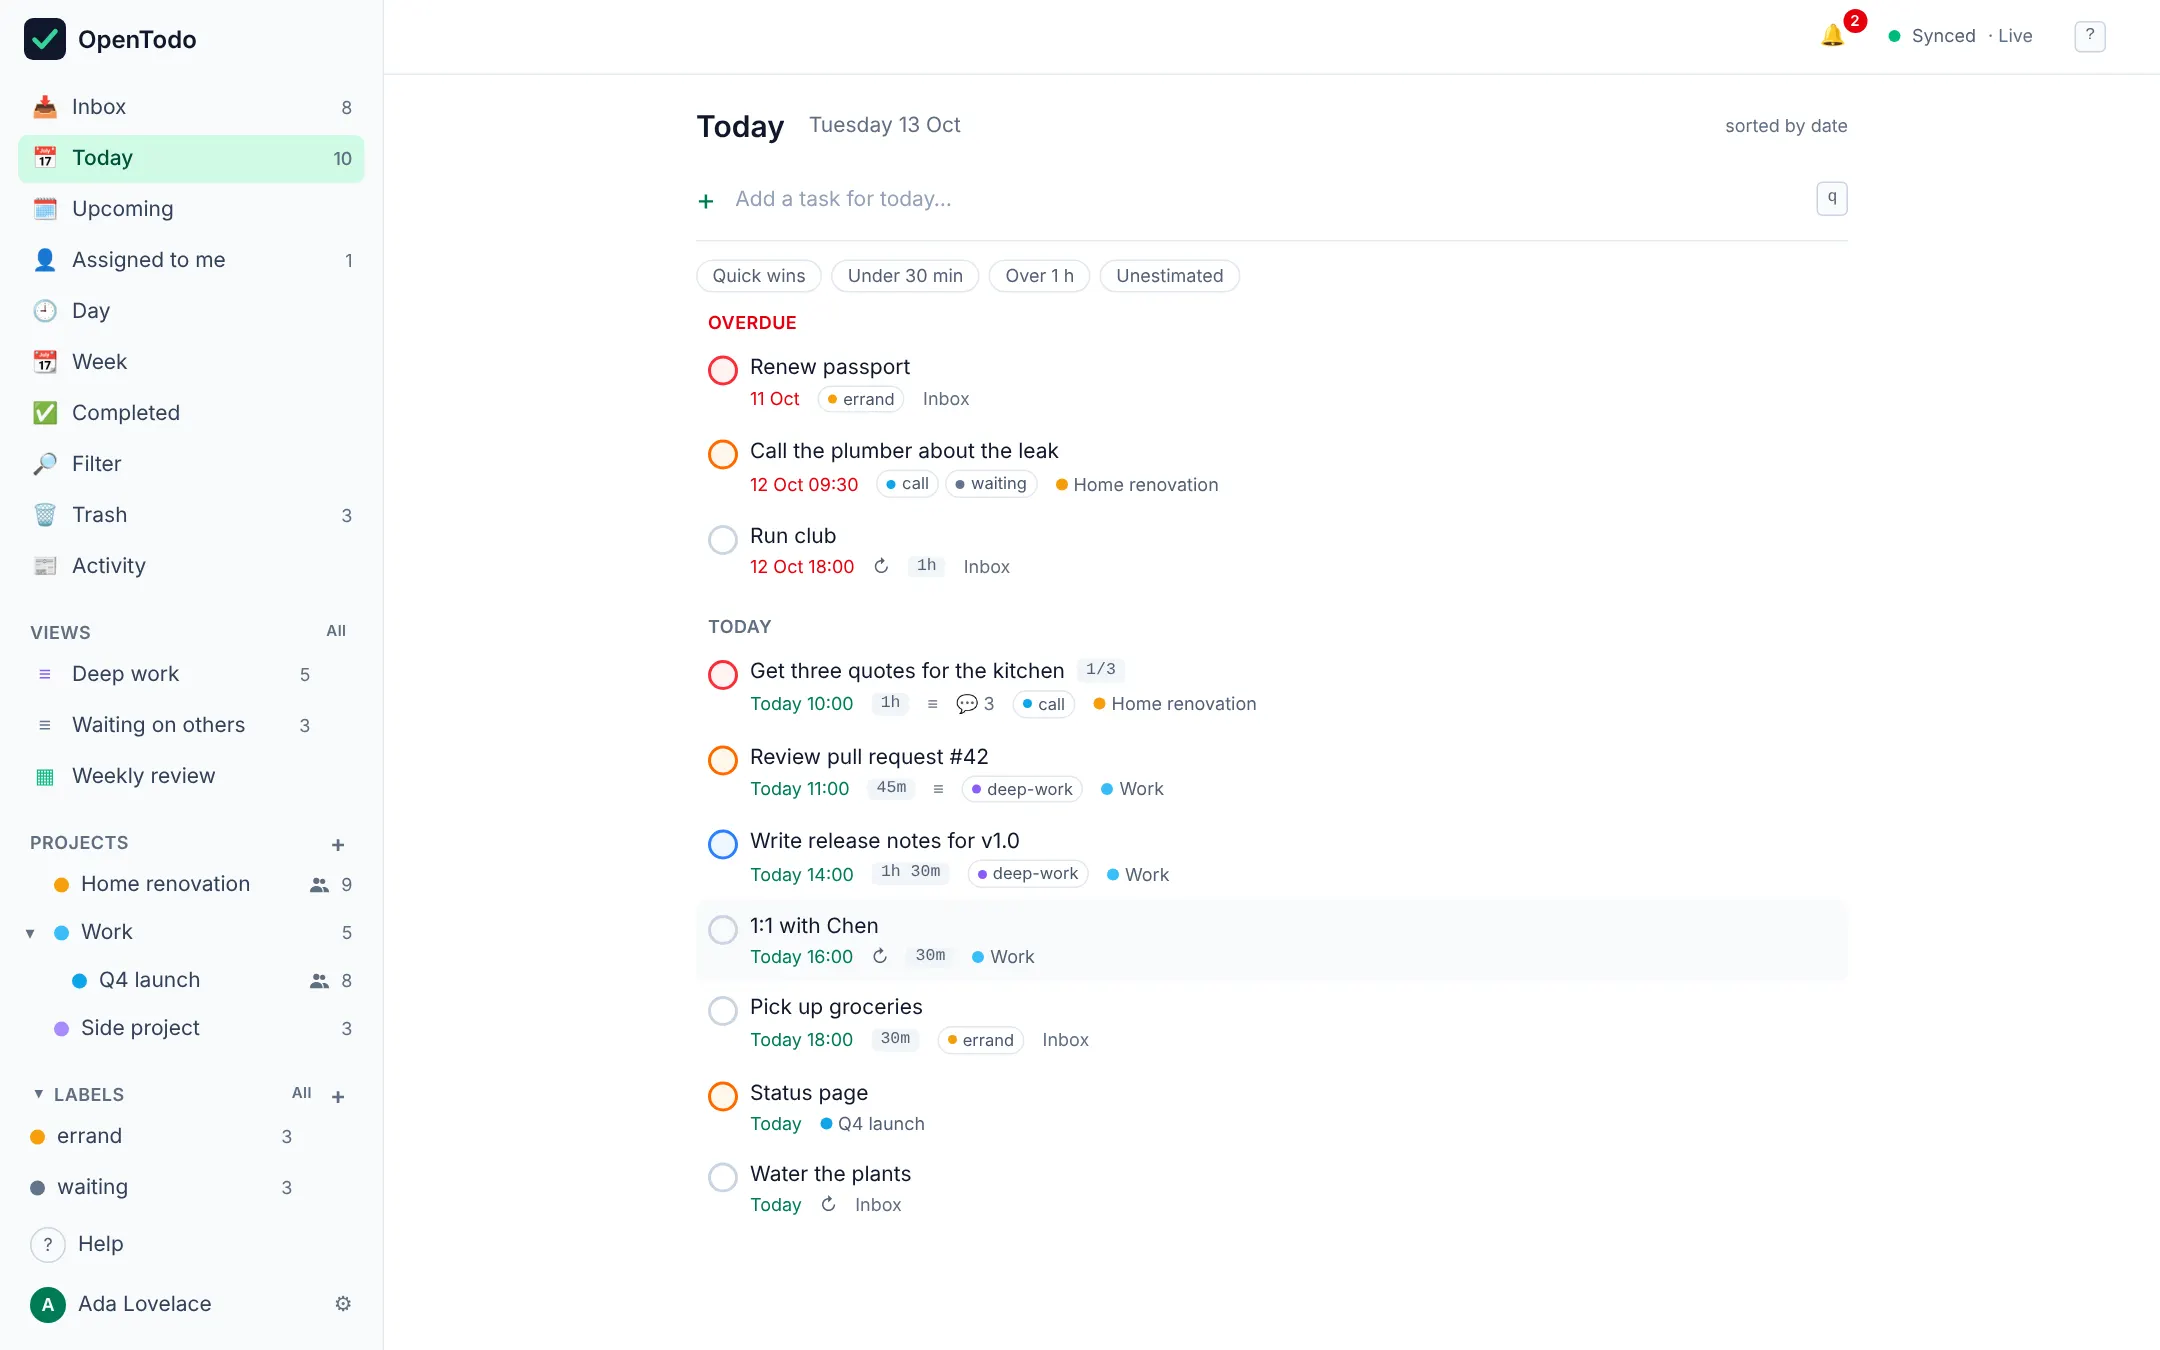Click the plus icon beside Add a task

[x=706, y=201]
